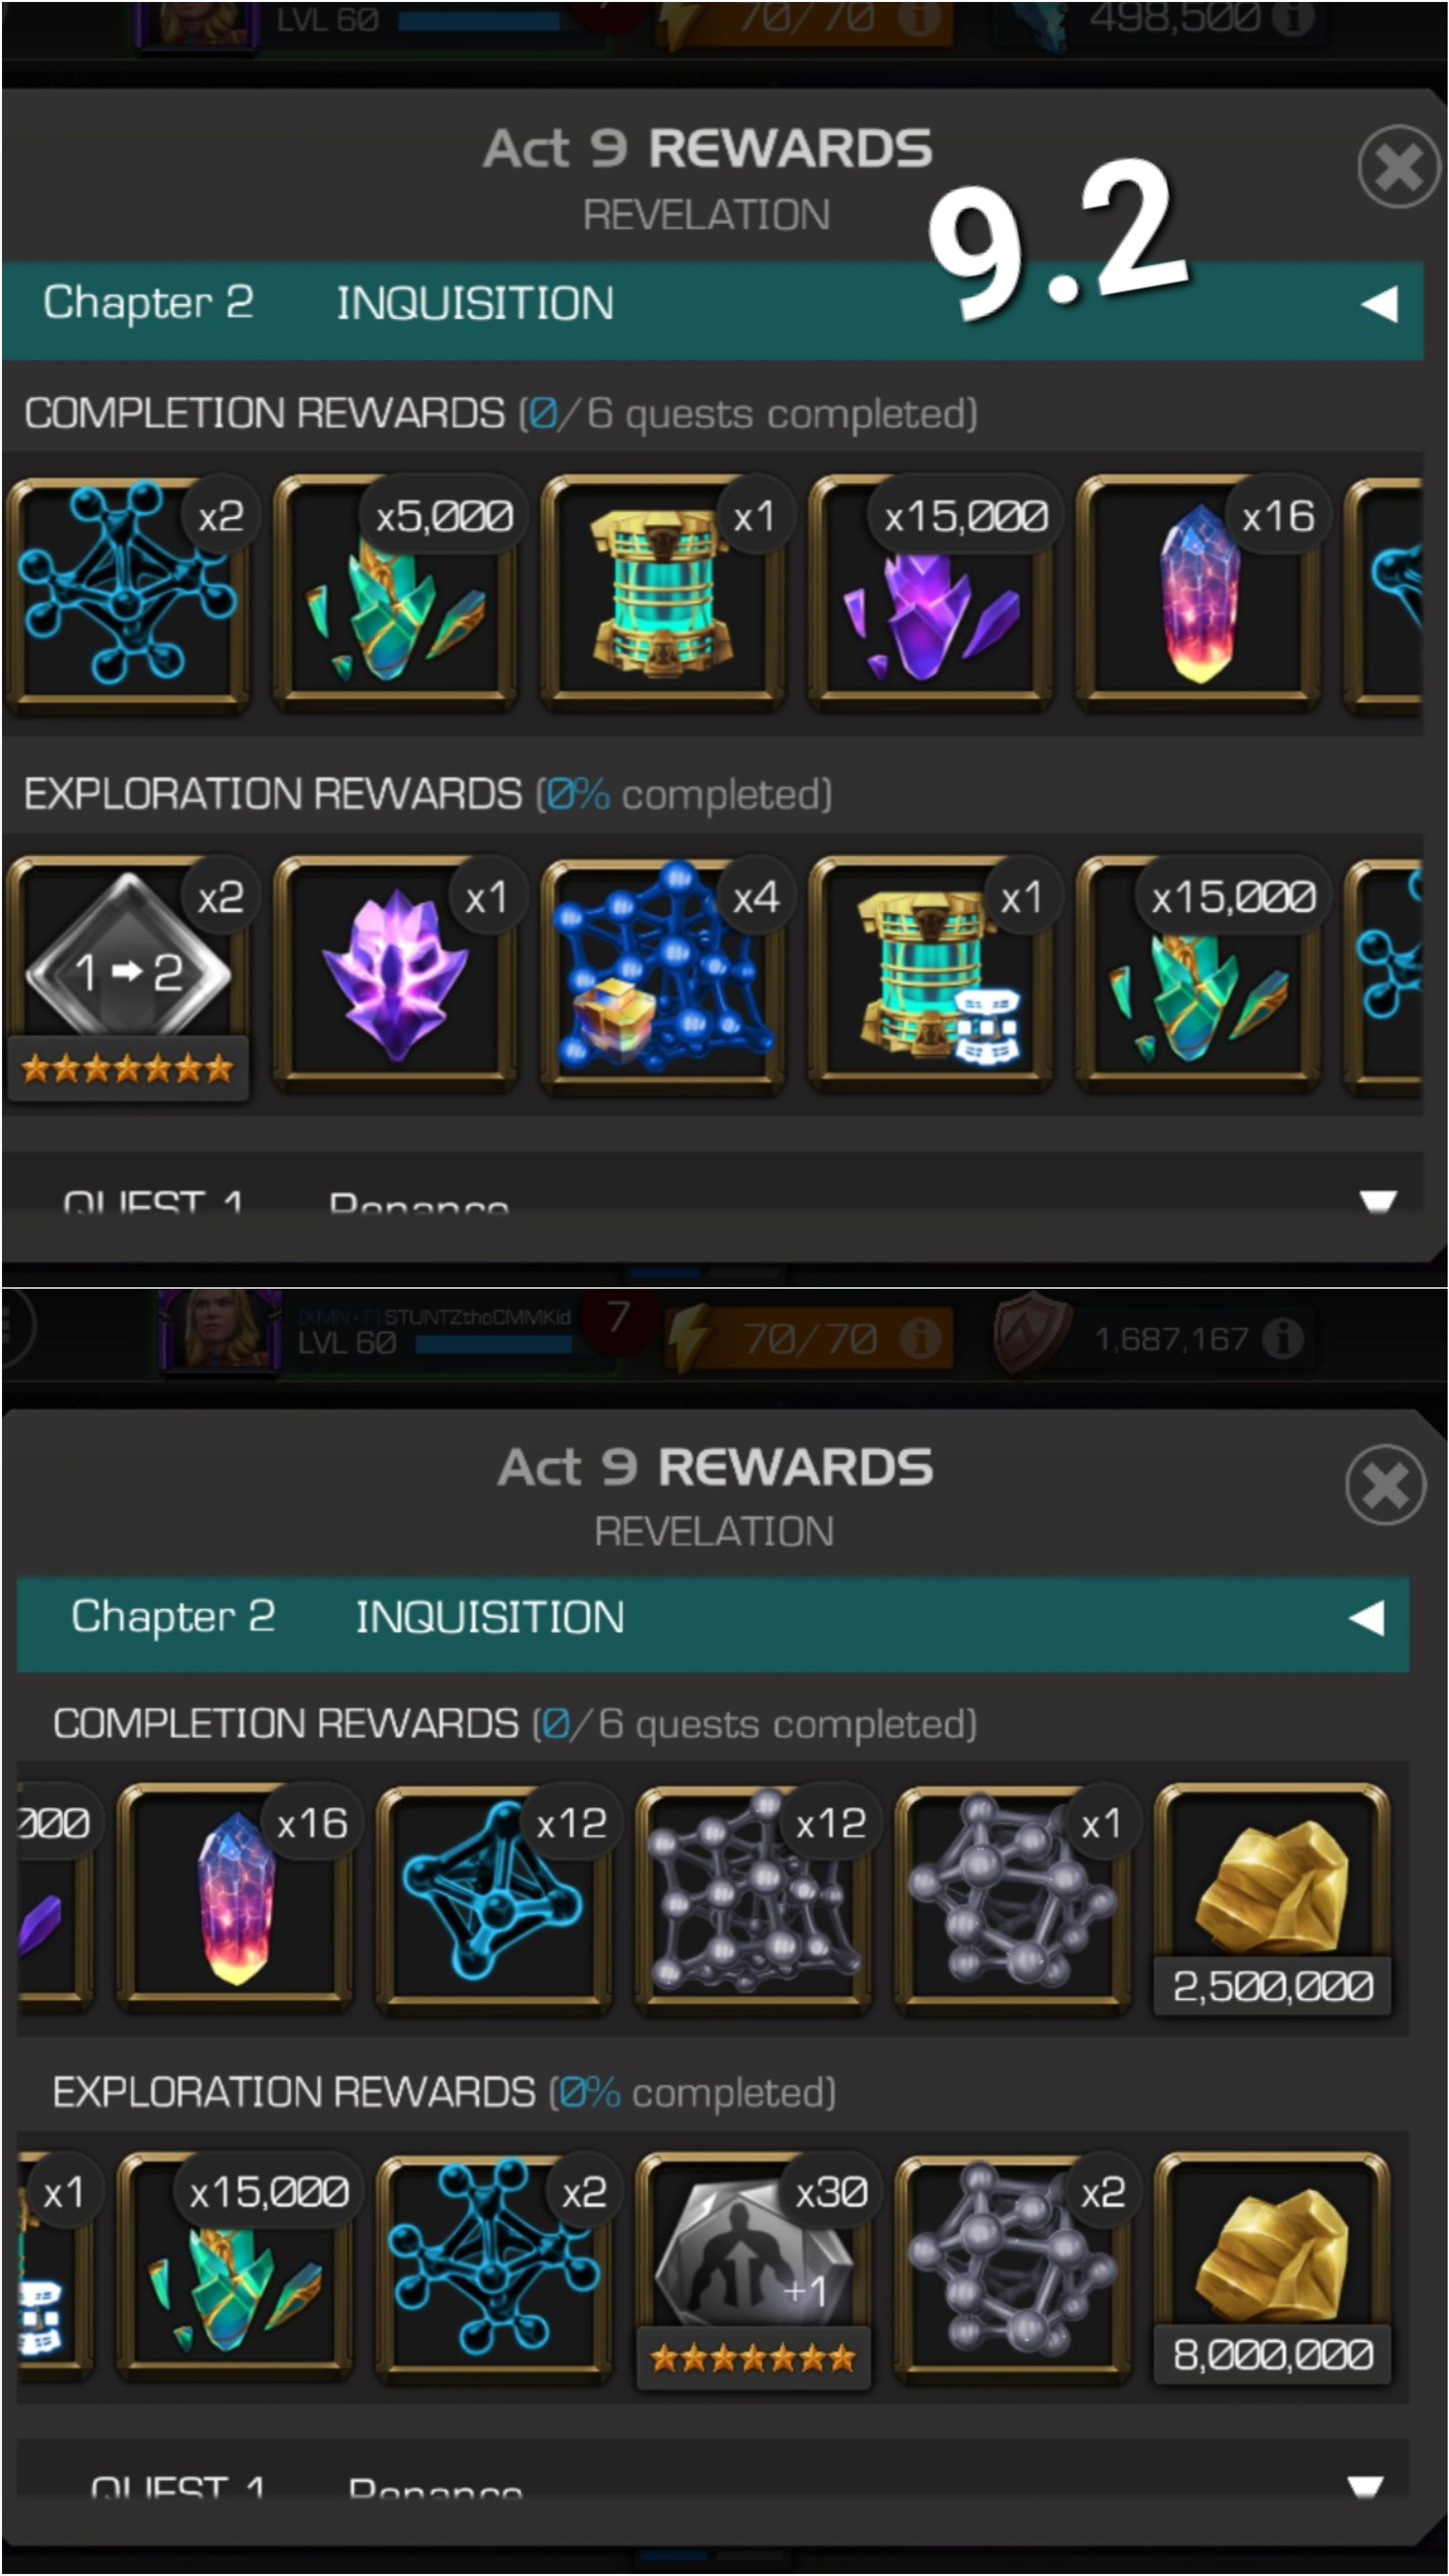Expand Quest 1 dropdown in top panel
1449x2576 pixels.
pos(1378,1200)
